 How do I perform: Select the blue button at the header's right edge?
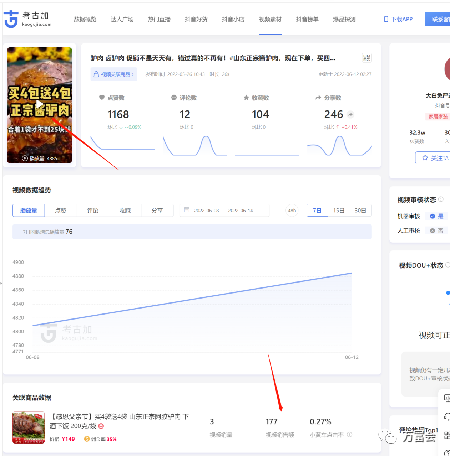coord(437,19)
